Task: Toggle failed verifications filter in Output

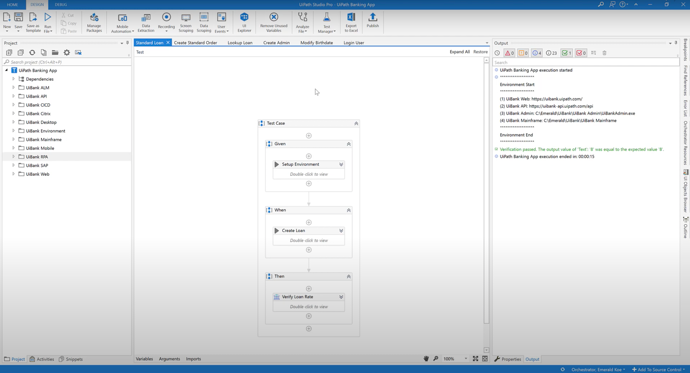Action: click(581, 53)
